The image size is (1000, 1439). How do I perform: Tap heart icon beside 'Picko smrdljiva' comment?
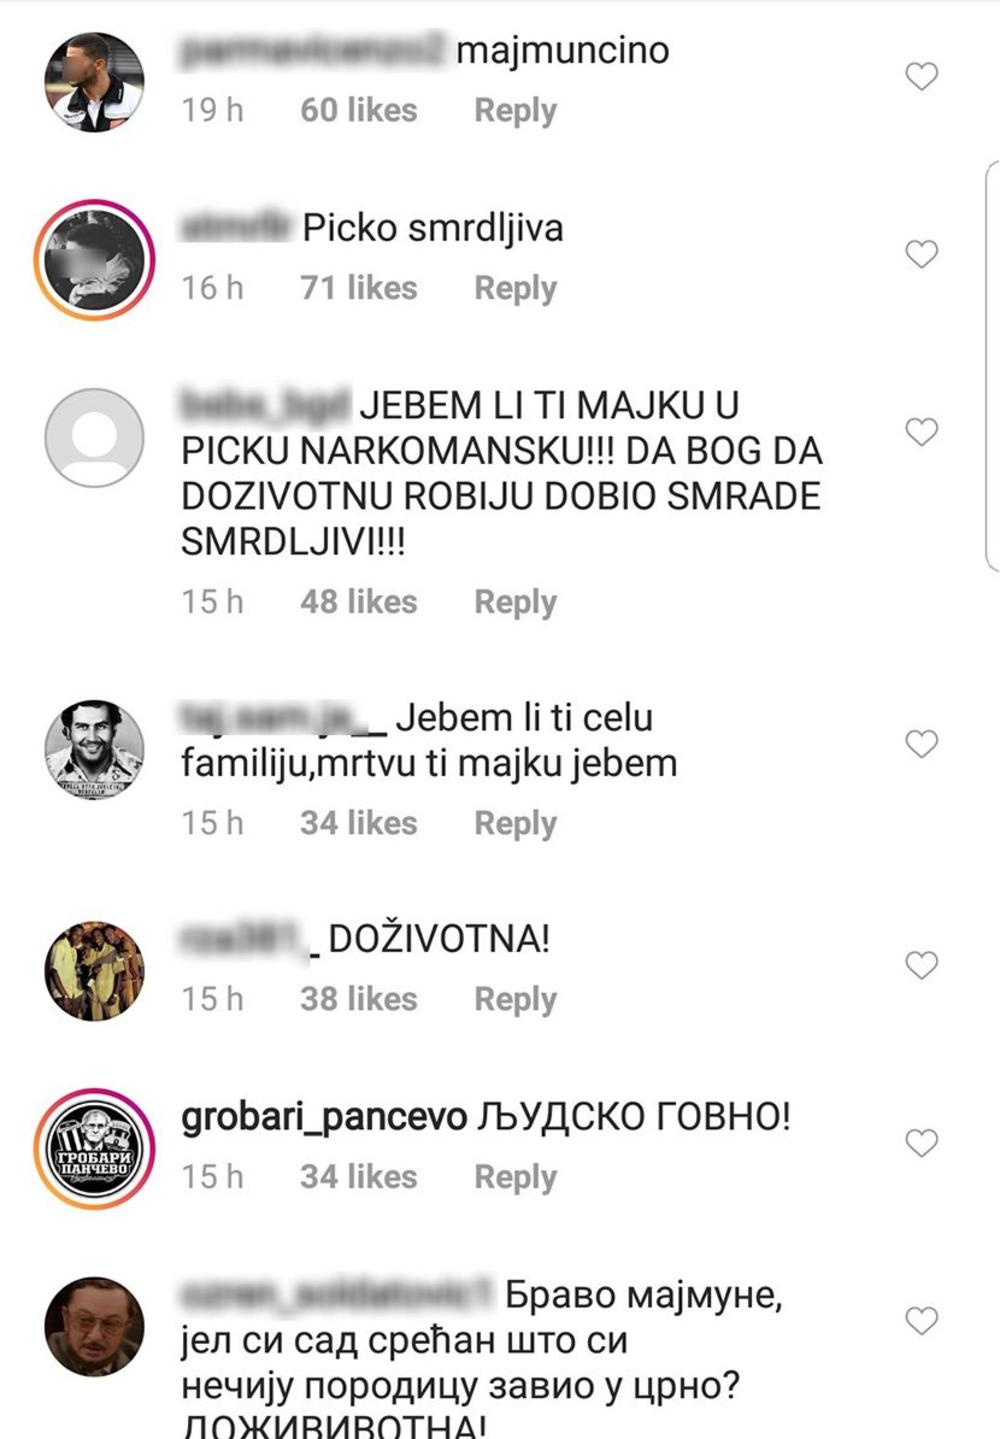pos(921,254)
